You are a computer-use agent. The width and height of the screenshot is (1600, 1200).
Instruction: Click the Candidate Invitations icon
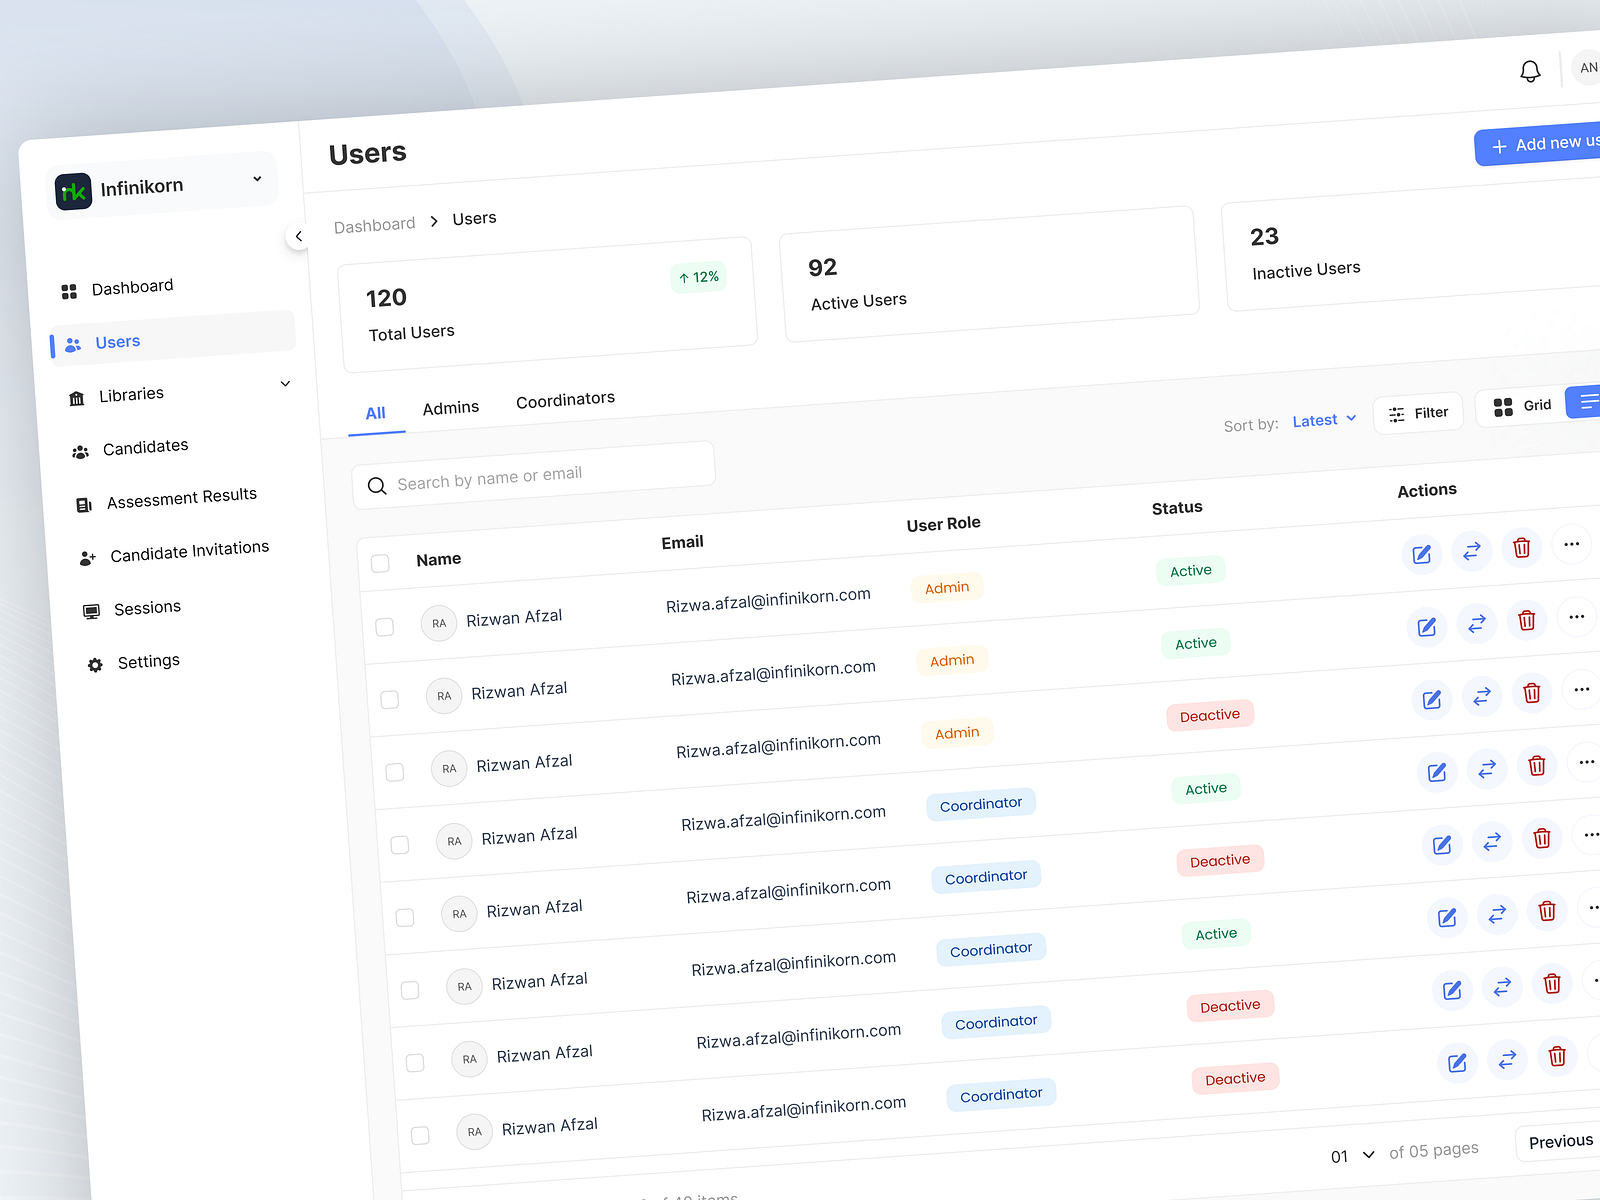click(x=88, y=558)
